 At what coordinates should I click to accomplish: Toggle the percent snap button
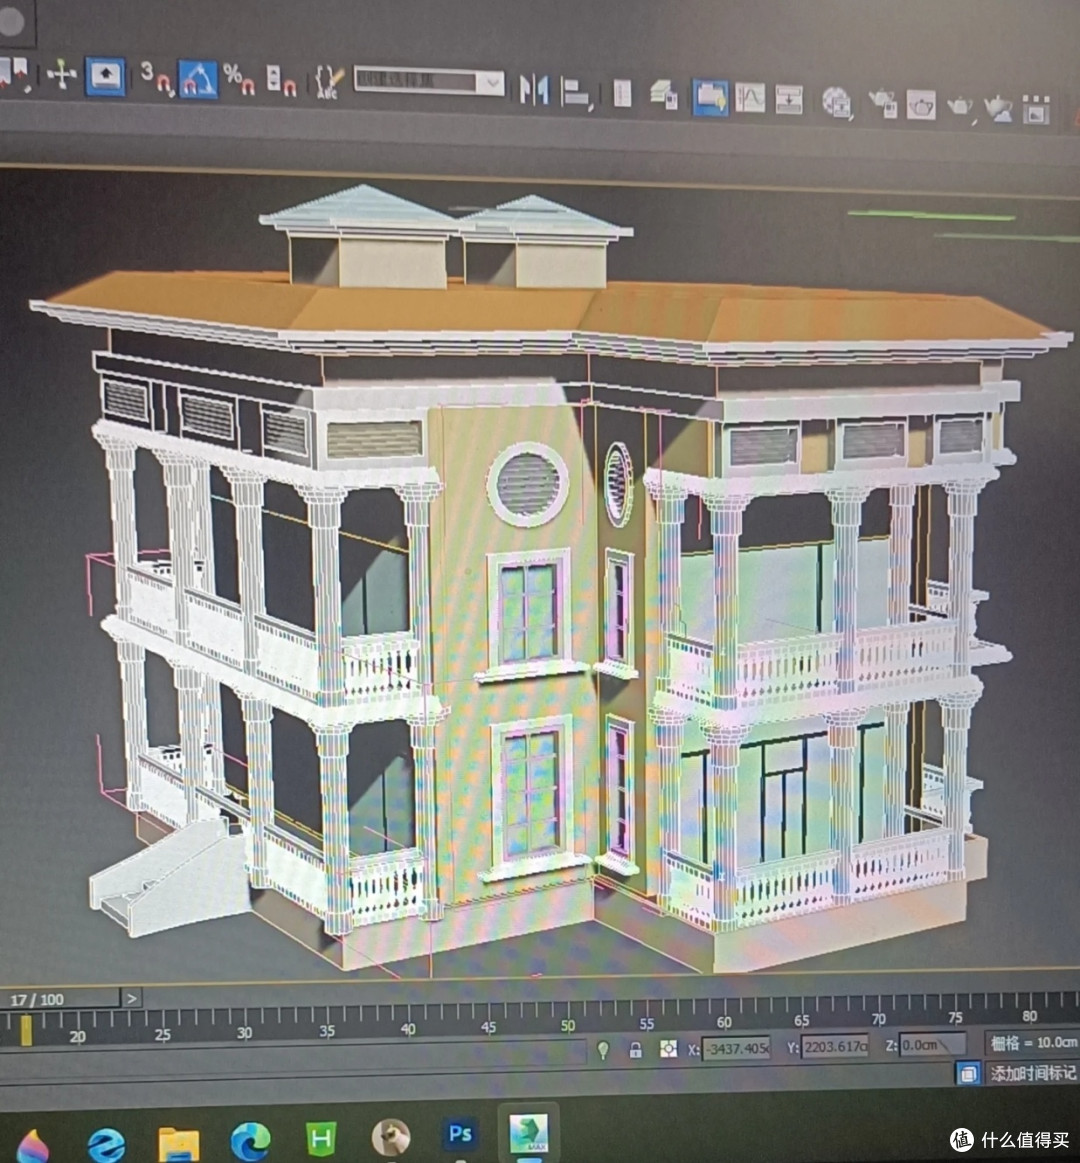[239, 79]
